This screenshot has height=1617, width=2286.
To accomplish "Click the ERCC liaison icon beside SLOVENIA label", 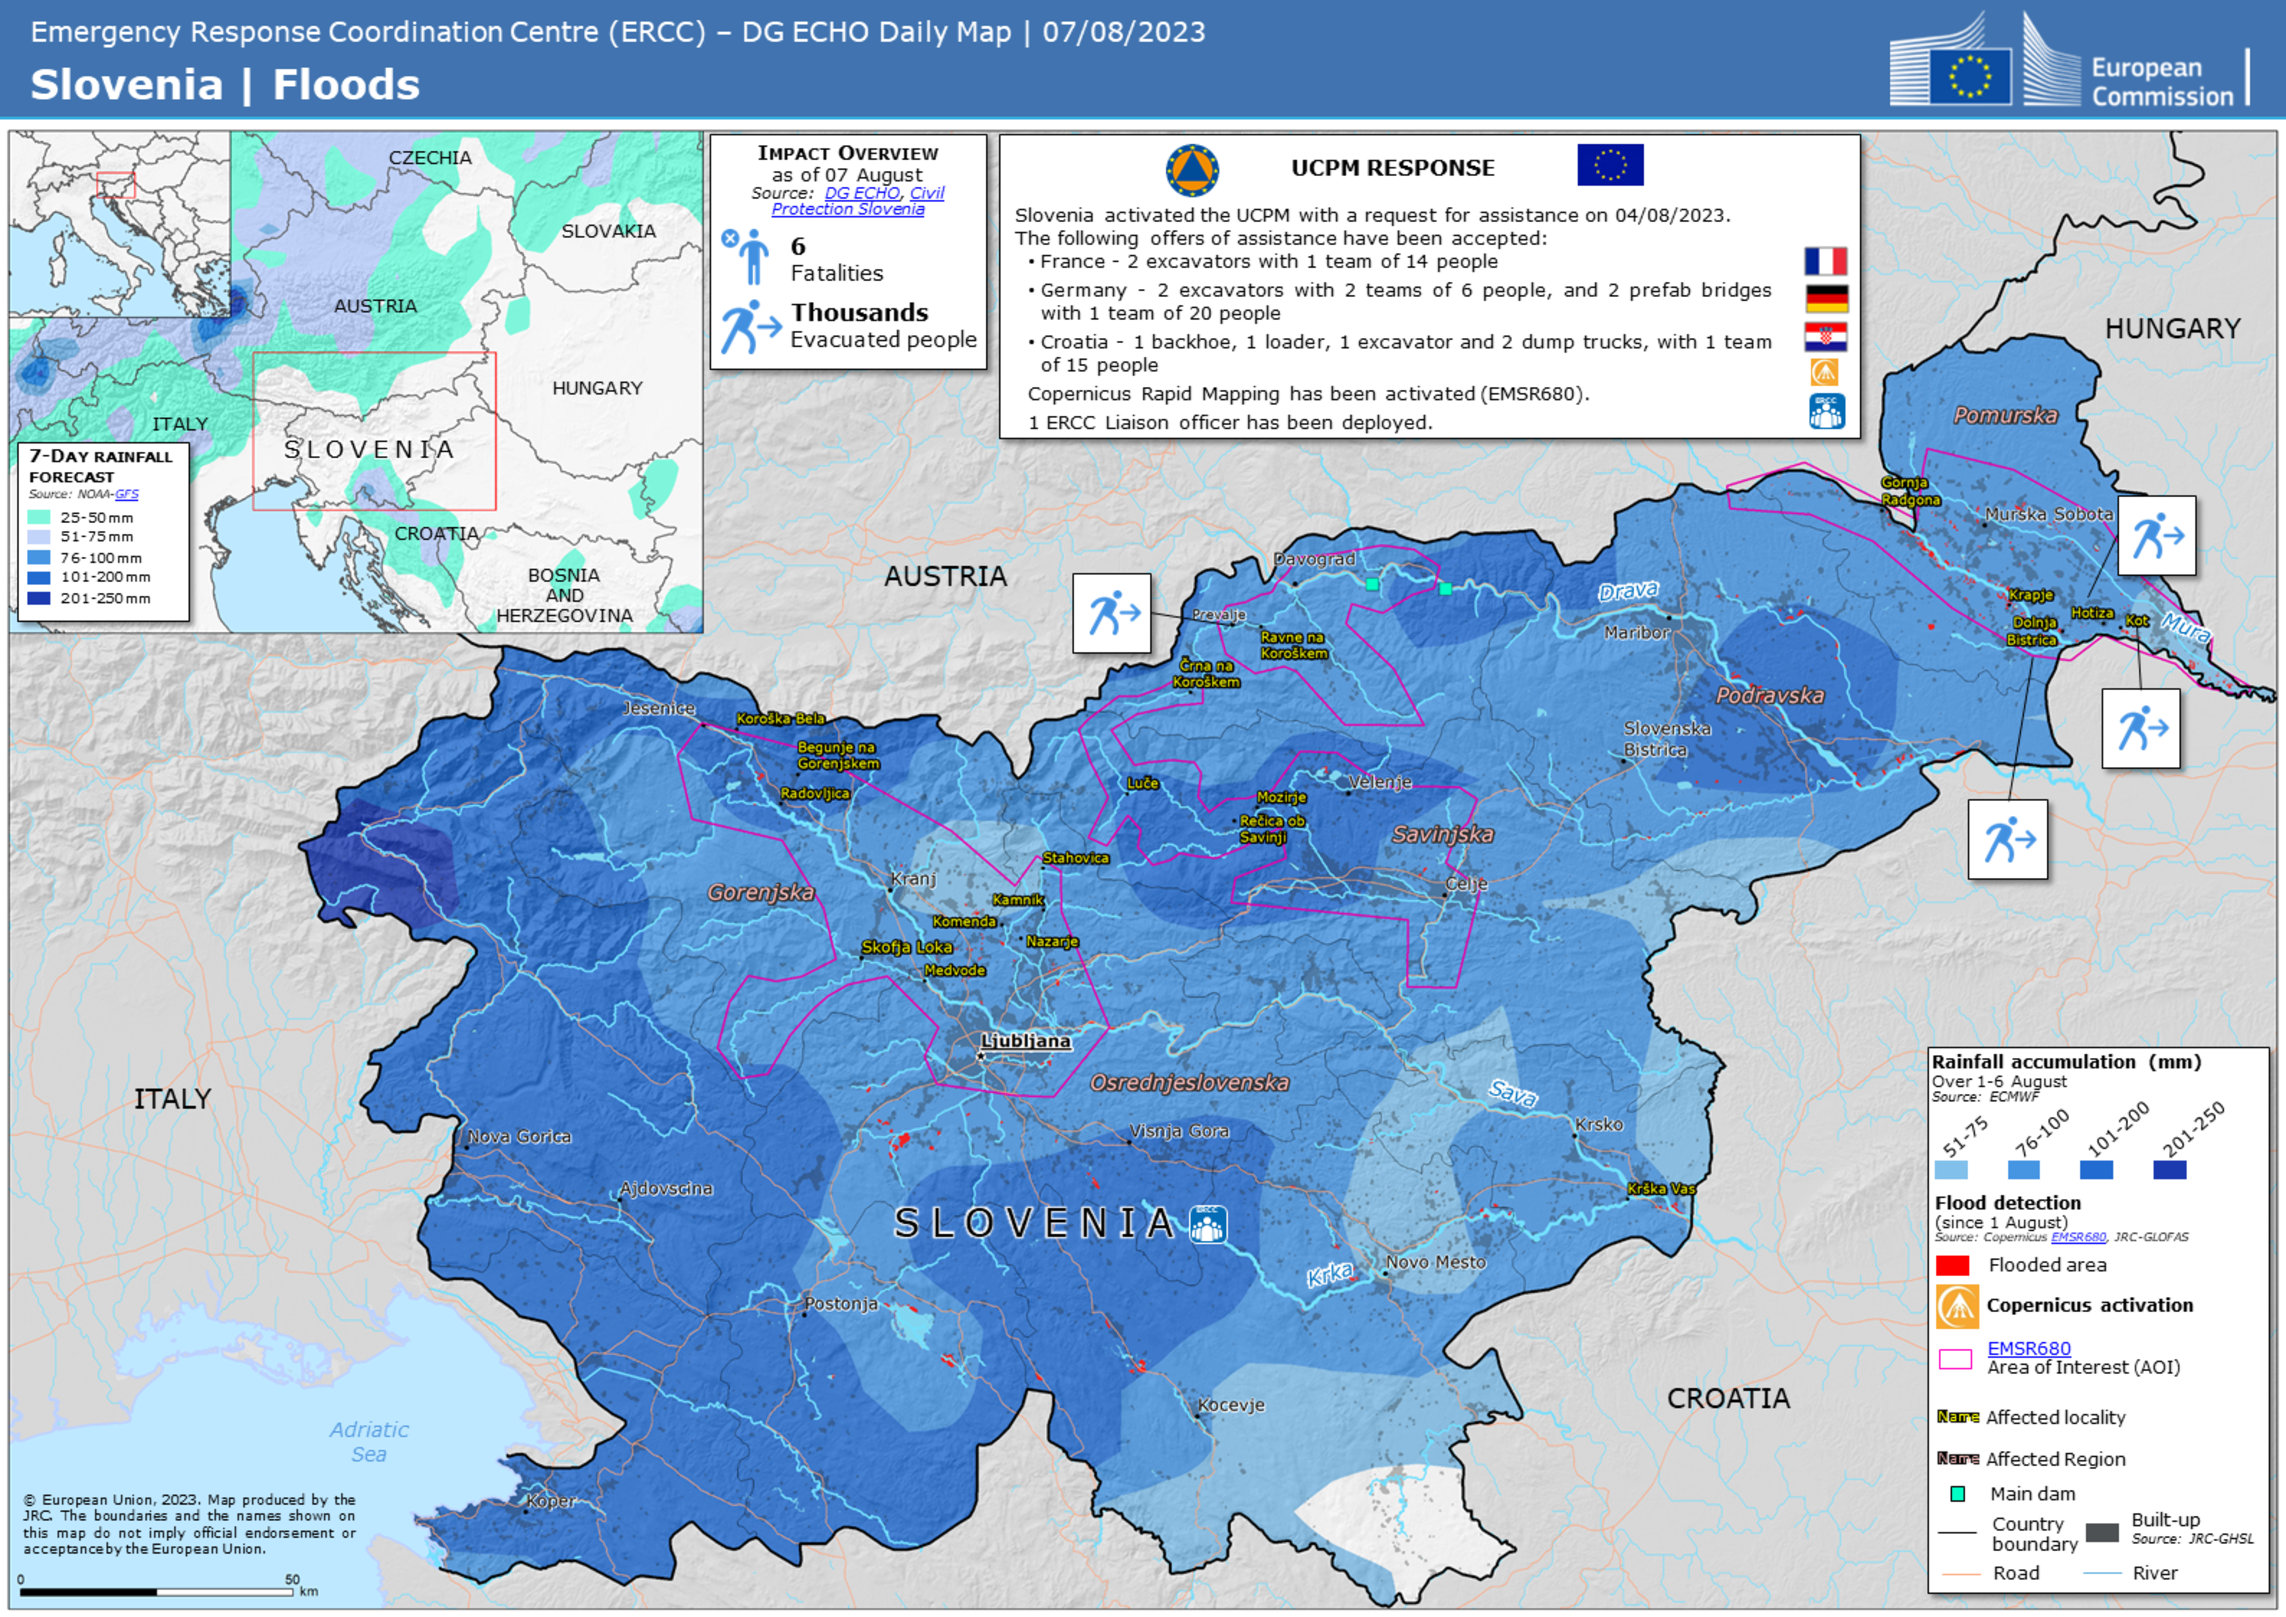I will tap(1207, 1224).
